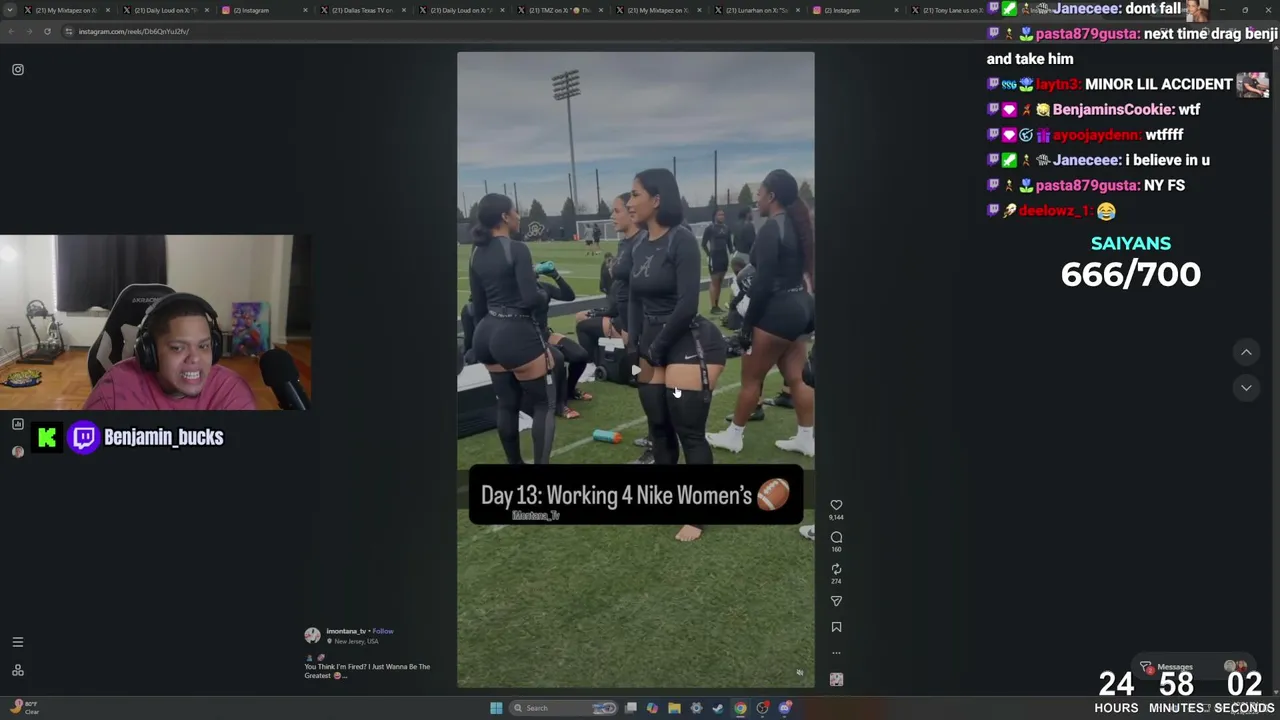Share the reel via the paper plane icon
The width and height of the screenshot is (1280, 720).
(x=836, y=601)
